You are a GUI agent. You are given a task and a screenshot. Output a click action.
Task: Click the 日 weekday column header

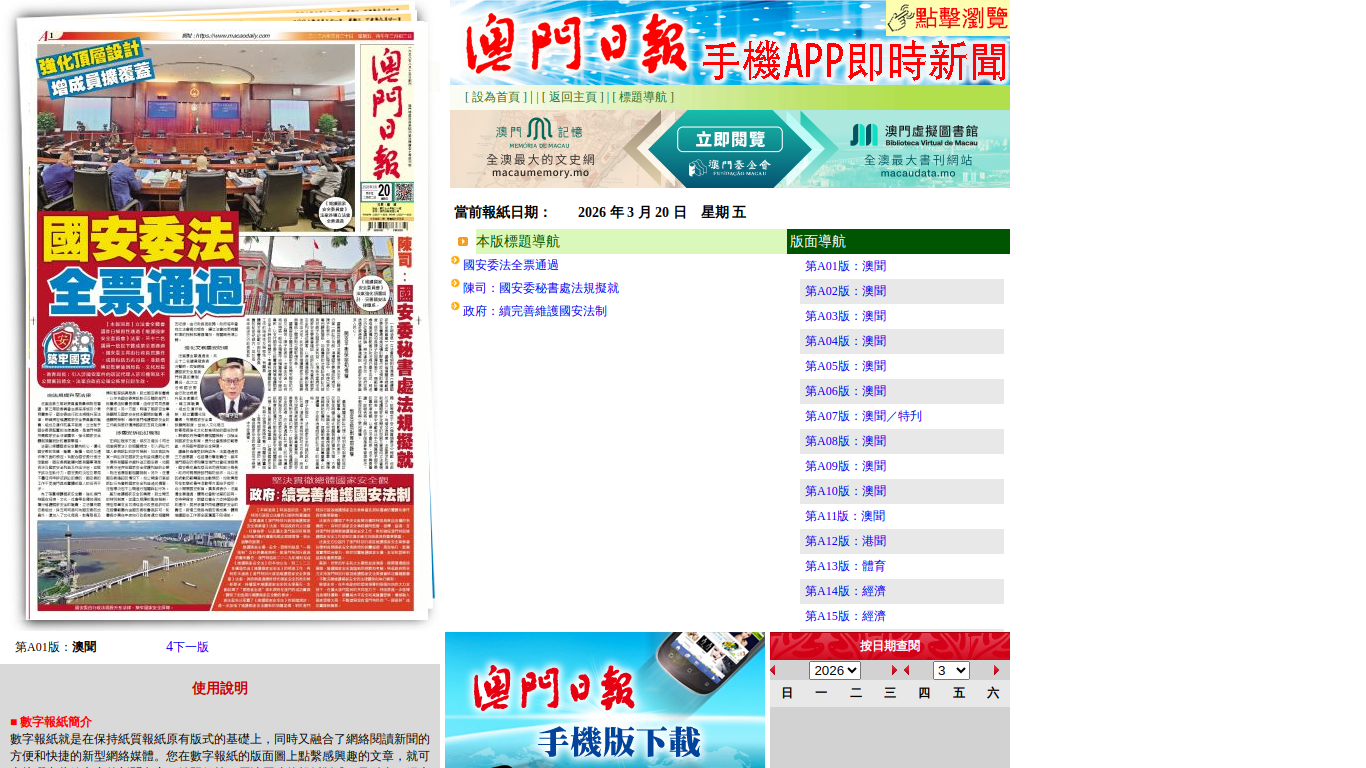click(x=787, y=693)
